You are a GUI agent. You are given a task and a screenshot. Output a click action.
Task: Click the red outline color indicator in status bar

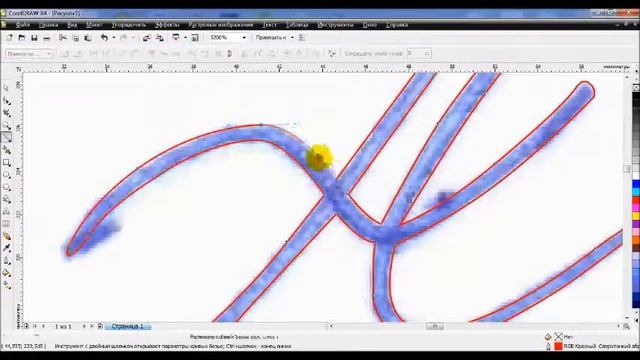[x=558, y=347]
